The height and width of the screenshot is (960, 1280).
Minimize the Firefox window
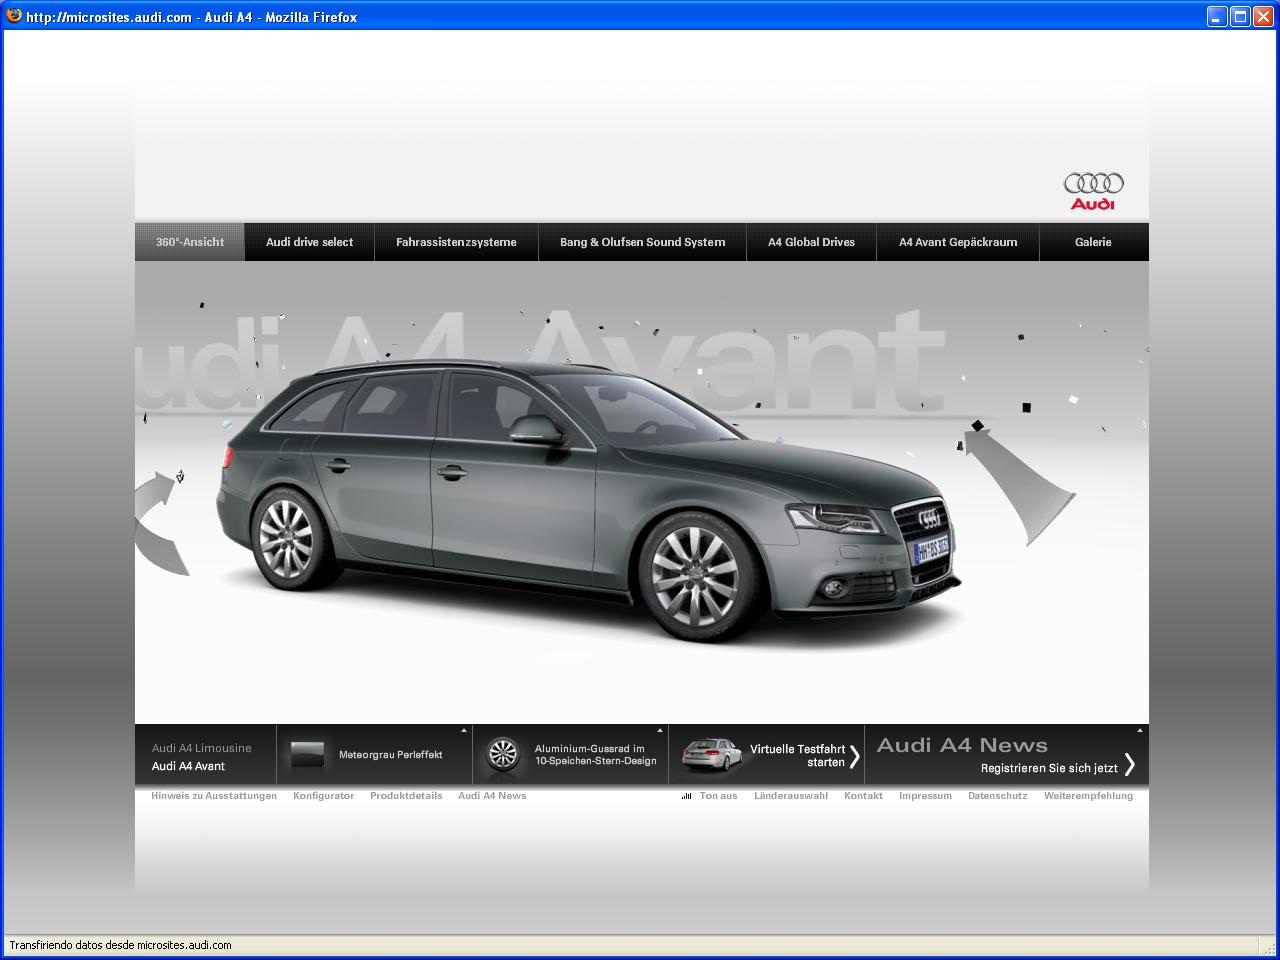click(x=1217, y=16)
